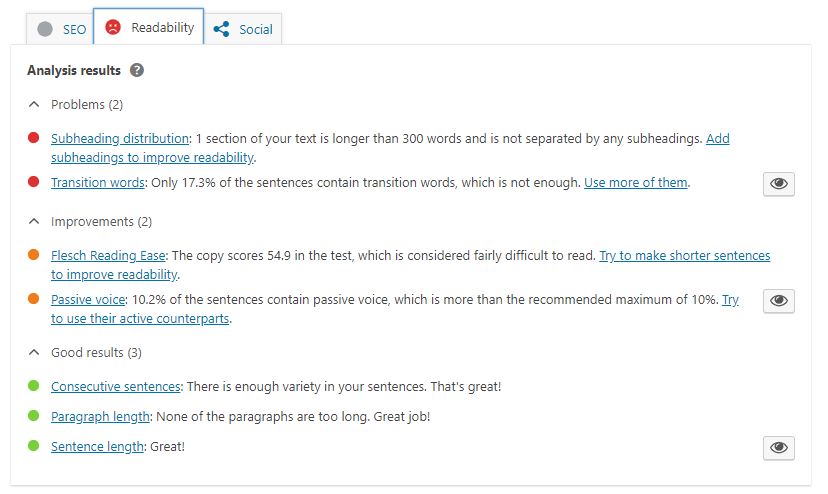The image size is (828, 494).
Task: Collapse the Problems (2) section
Action: (x=34, y=104)
